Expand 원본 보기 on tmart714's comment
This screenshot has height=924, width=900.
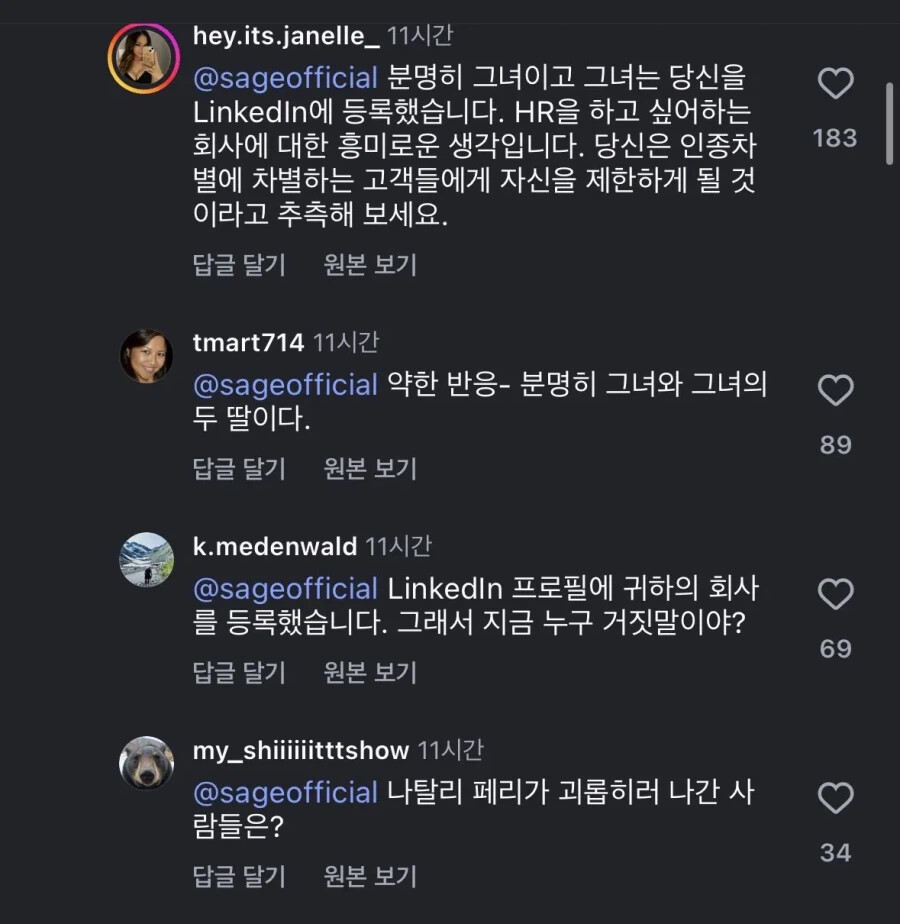370,469
